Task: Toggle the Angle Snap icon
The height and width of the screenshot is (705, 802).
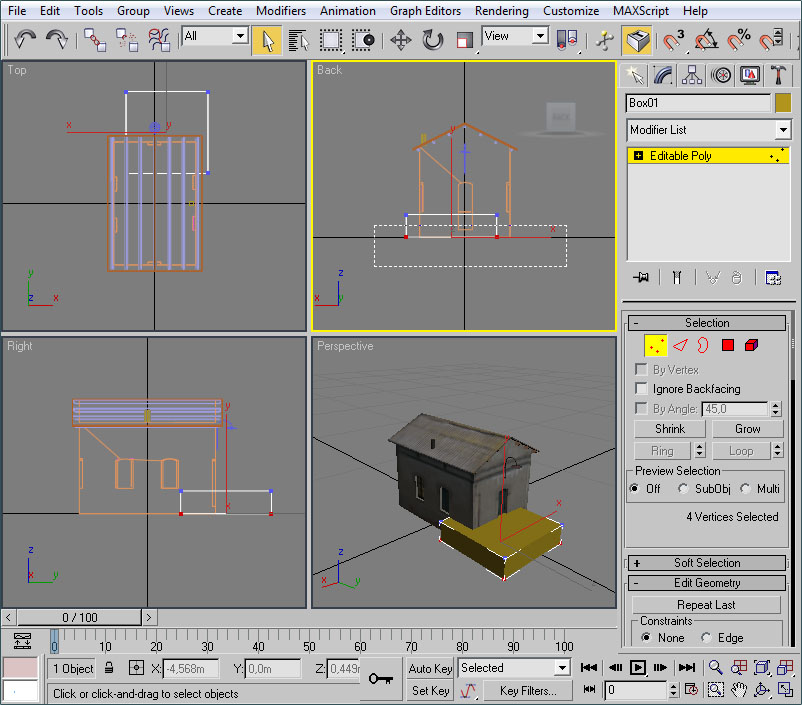Action: (x=706, y=40)
